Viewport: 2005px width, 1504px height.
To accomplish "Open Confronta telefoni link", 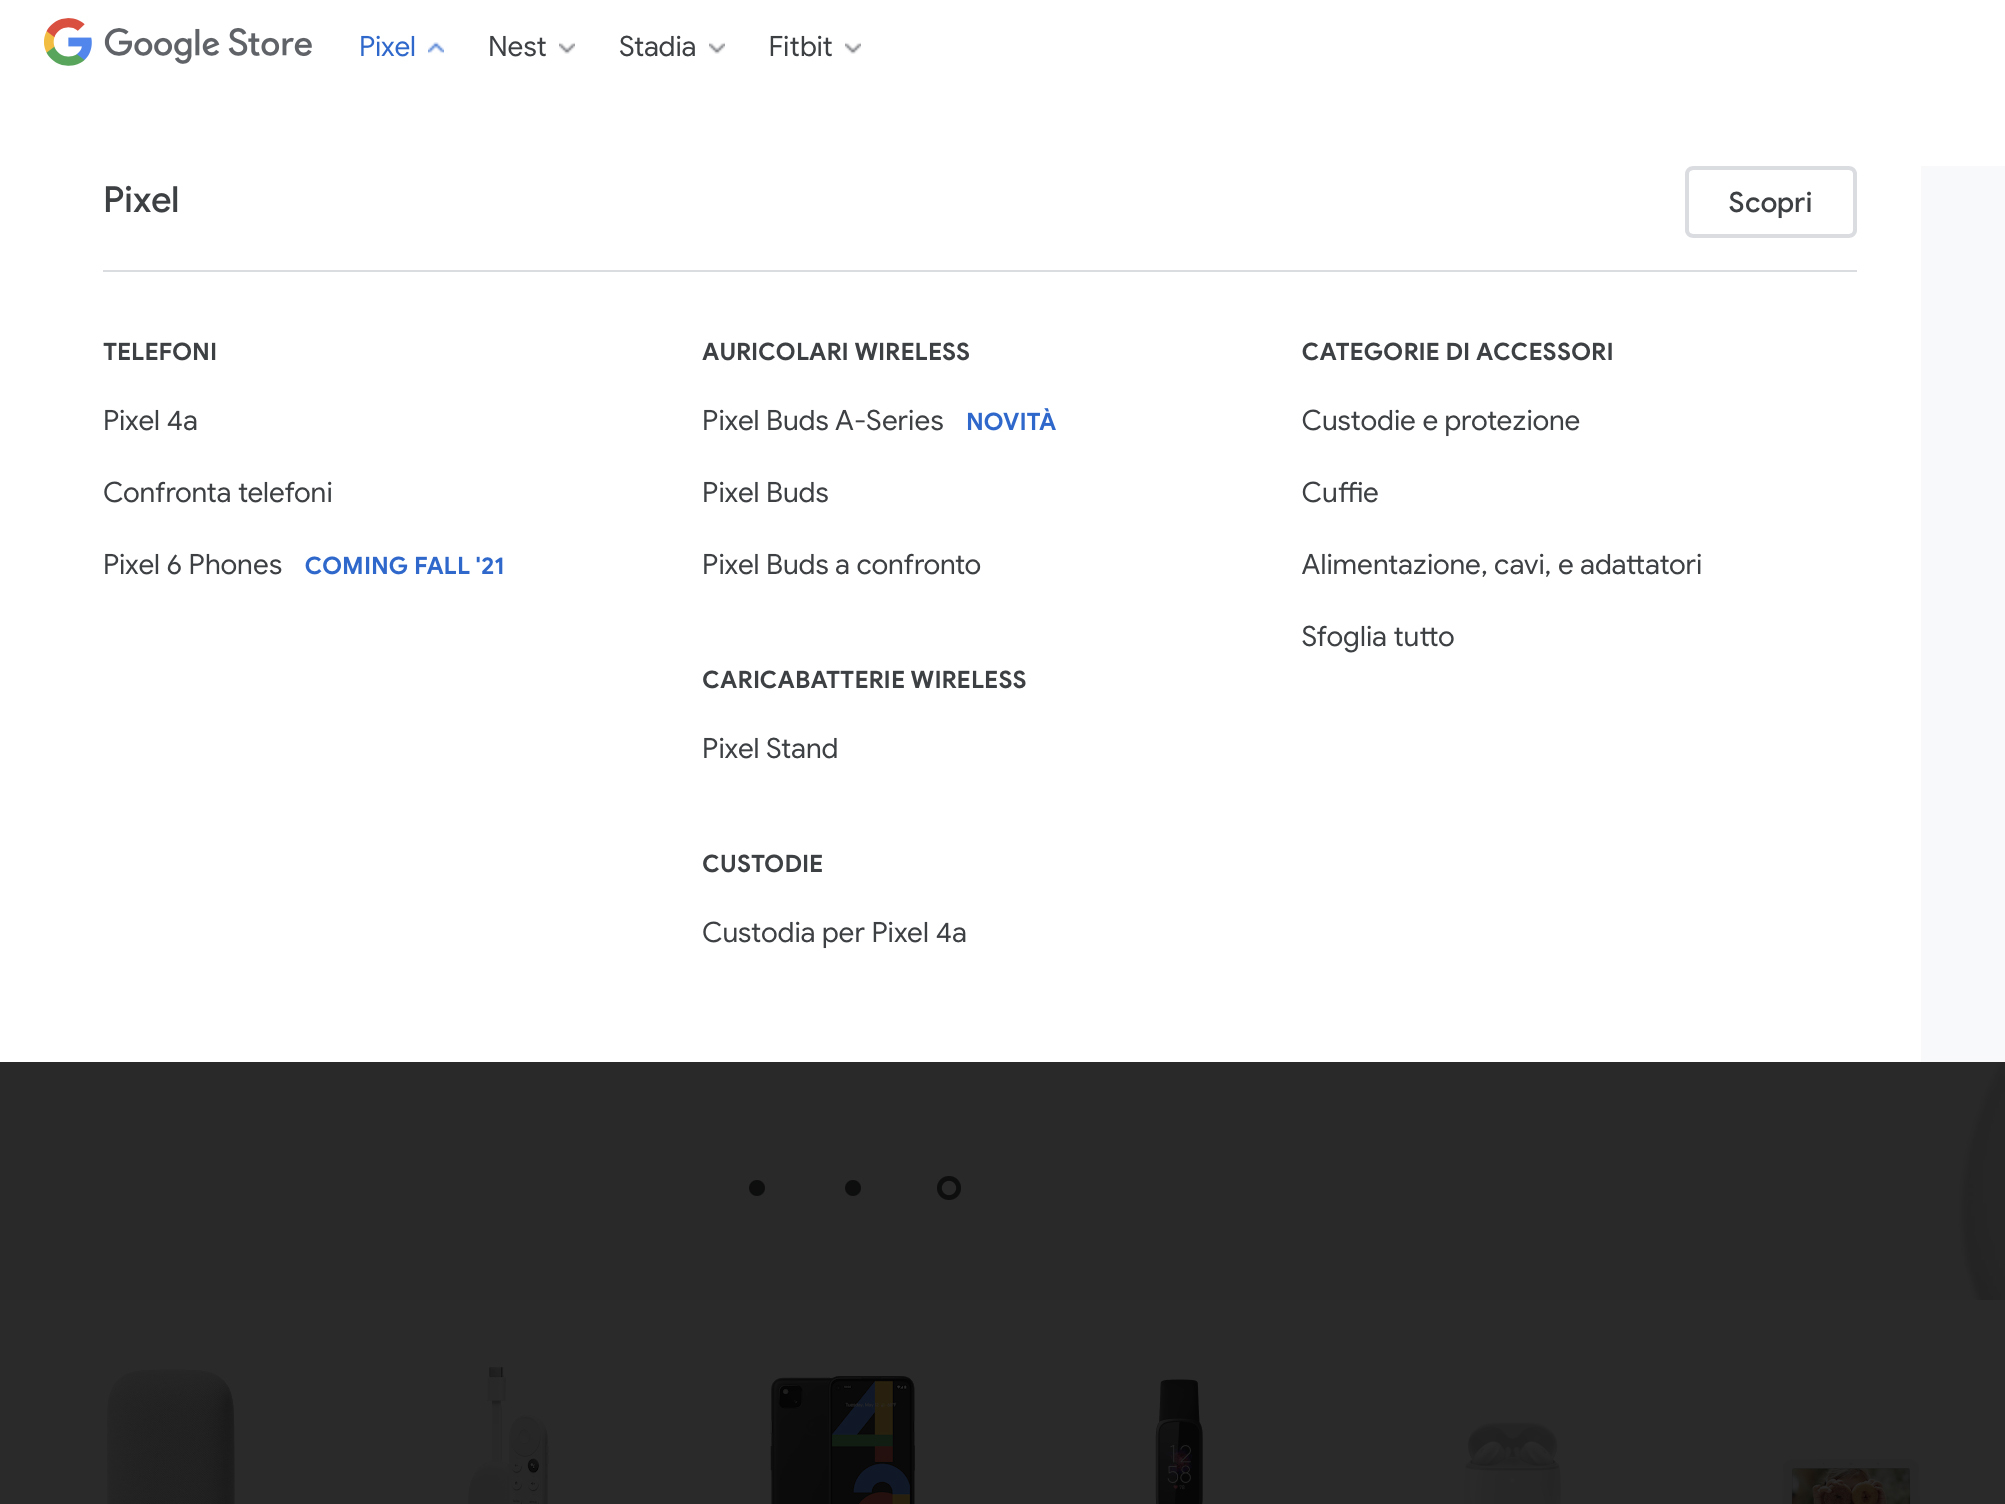I will [218, 493].
